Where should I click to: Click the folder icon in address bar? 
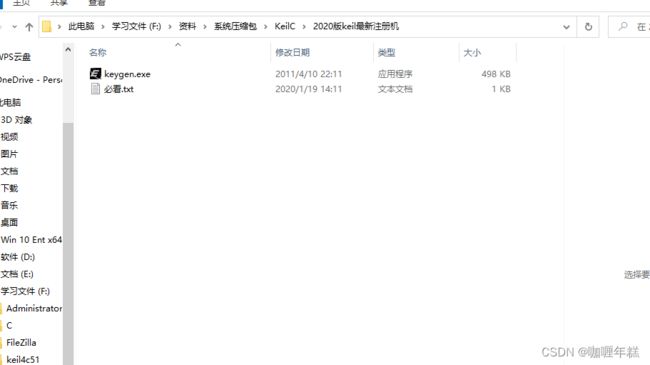click(47, 27)
